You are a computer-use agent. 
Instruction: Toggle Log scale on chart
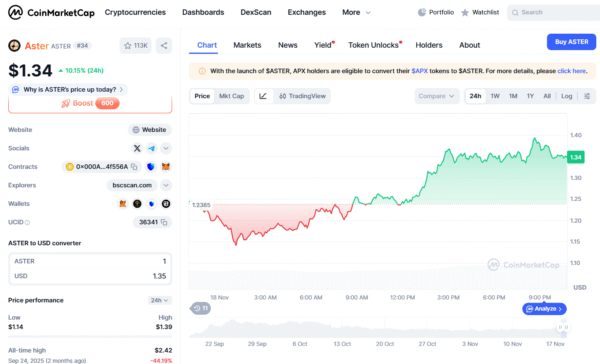[567, 96]
